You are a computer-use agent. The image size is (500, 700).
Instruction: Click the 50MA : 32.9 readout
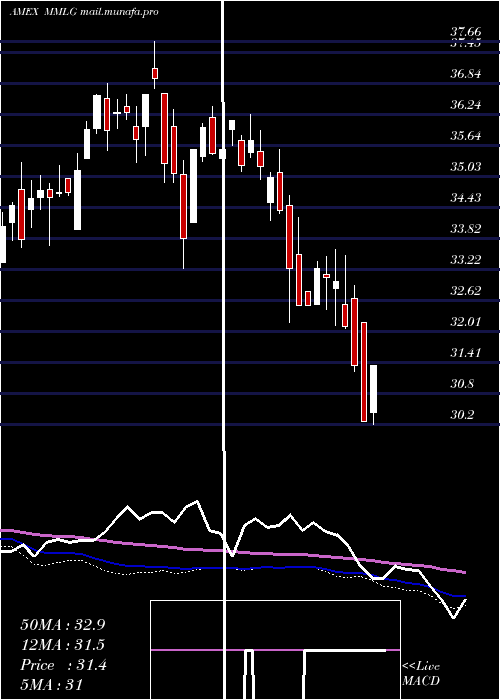coord(63,625)
